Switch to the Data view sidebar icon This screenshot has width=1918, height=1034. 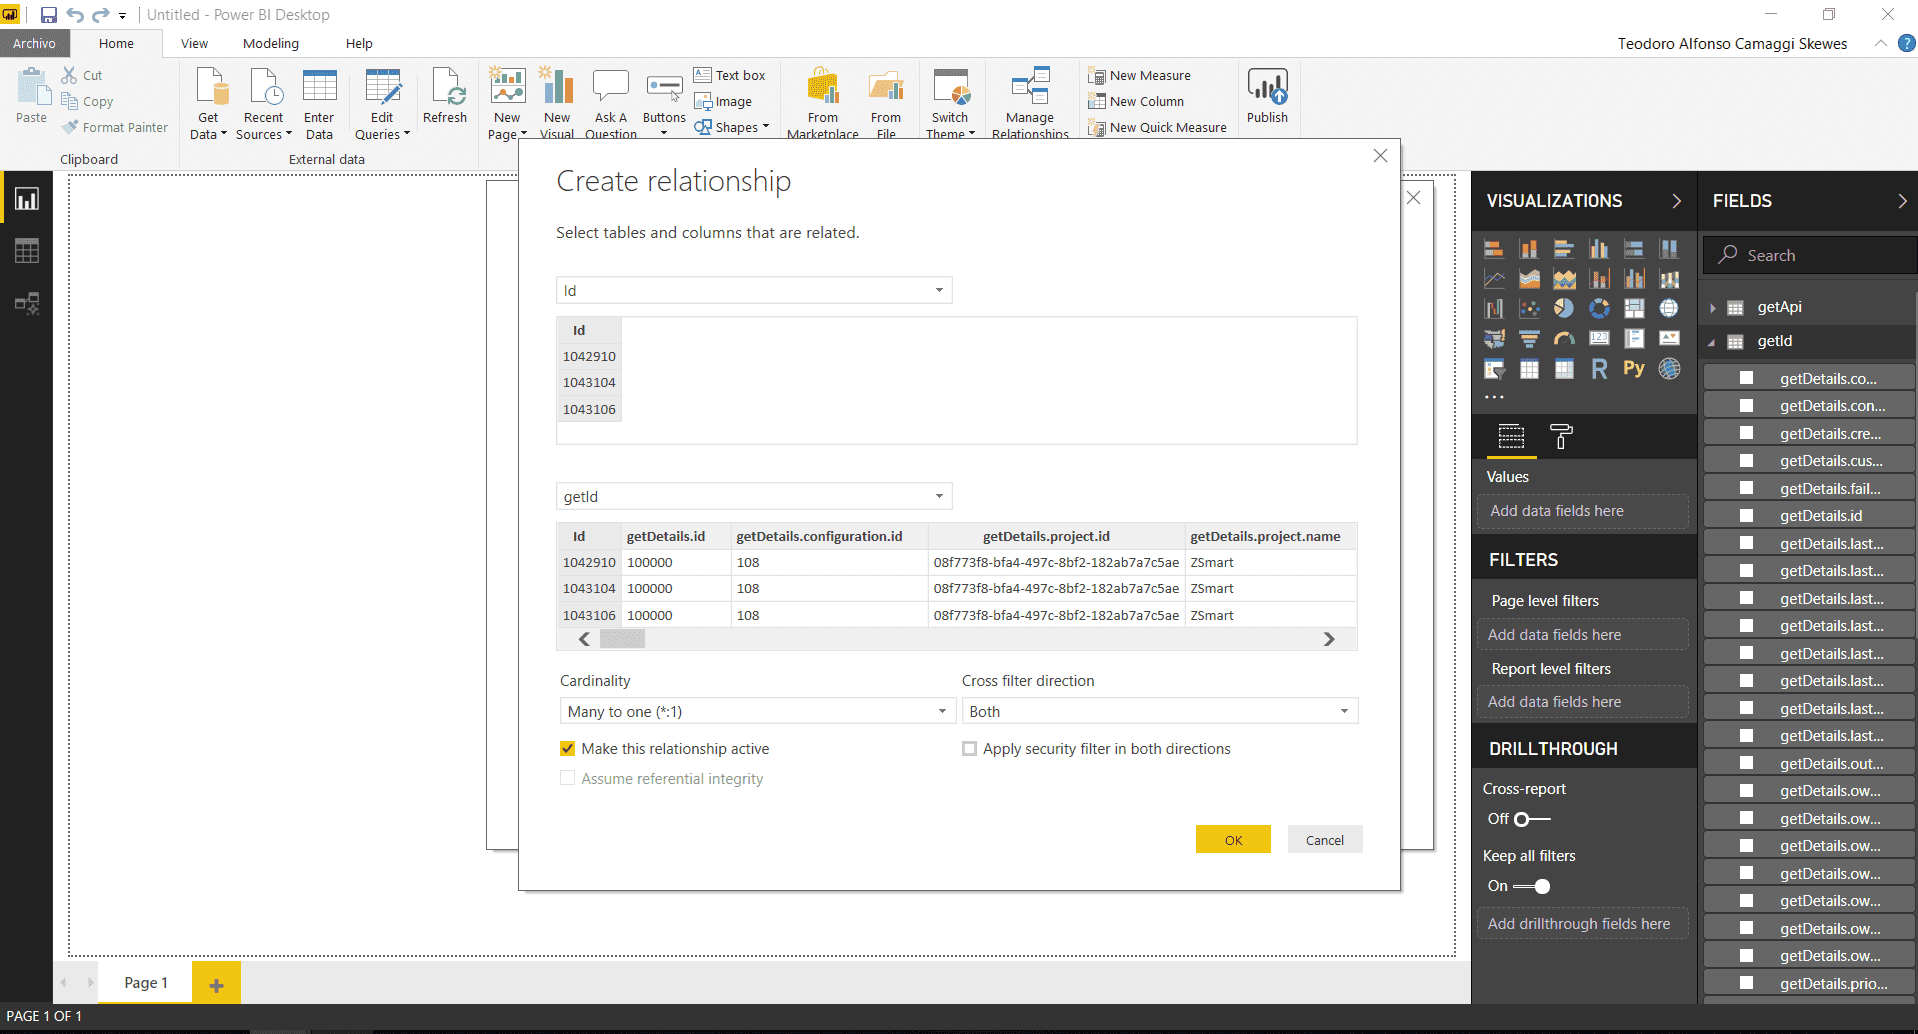(x=25, y=250)
